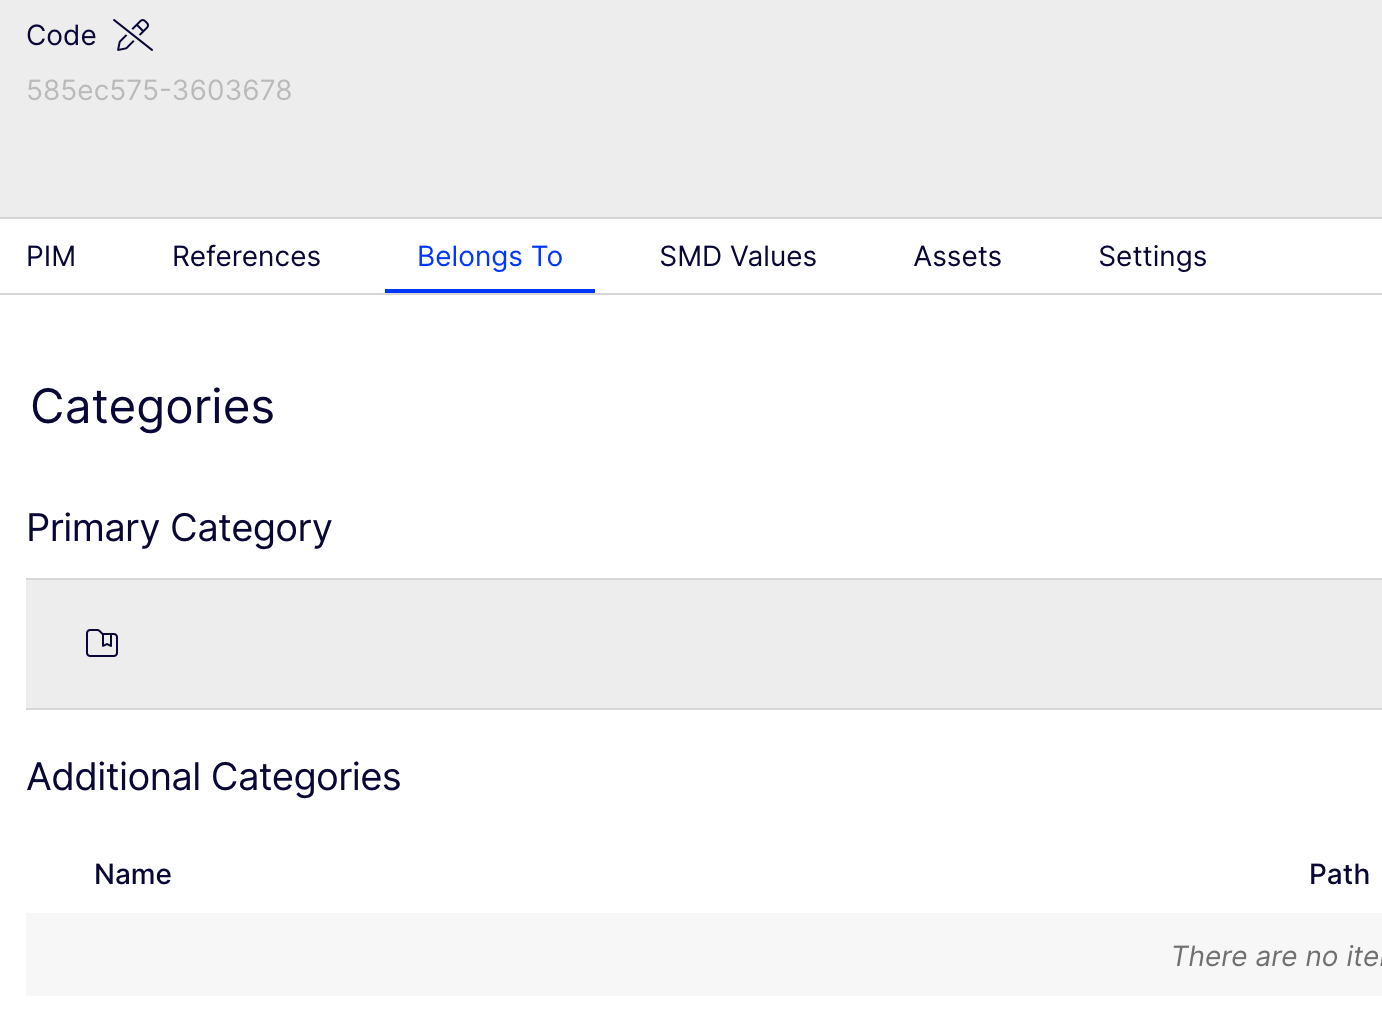Image resolution: width=1382 pixels, height=1028 pixels.
Task: Open the Assets tab
Action: (x=957, y=257)
